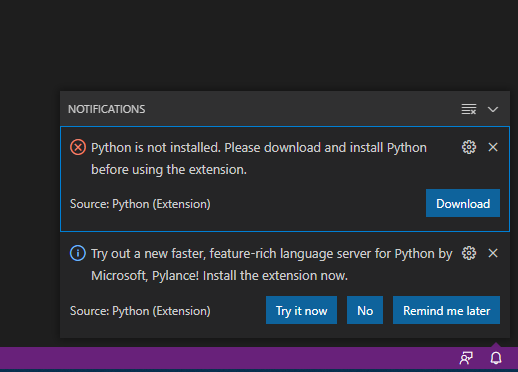Decline Pylance with the No button
The image size is (518, 372).
coord(365,310)
